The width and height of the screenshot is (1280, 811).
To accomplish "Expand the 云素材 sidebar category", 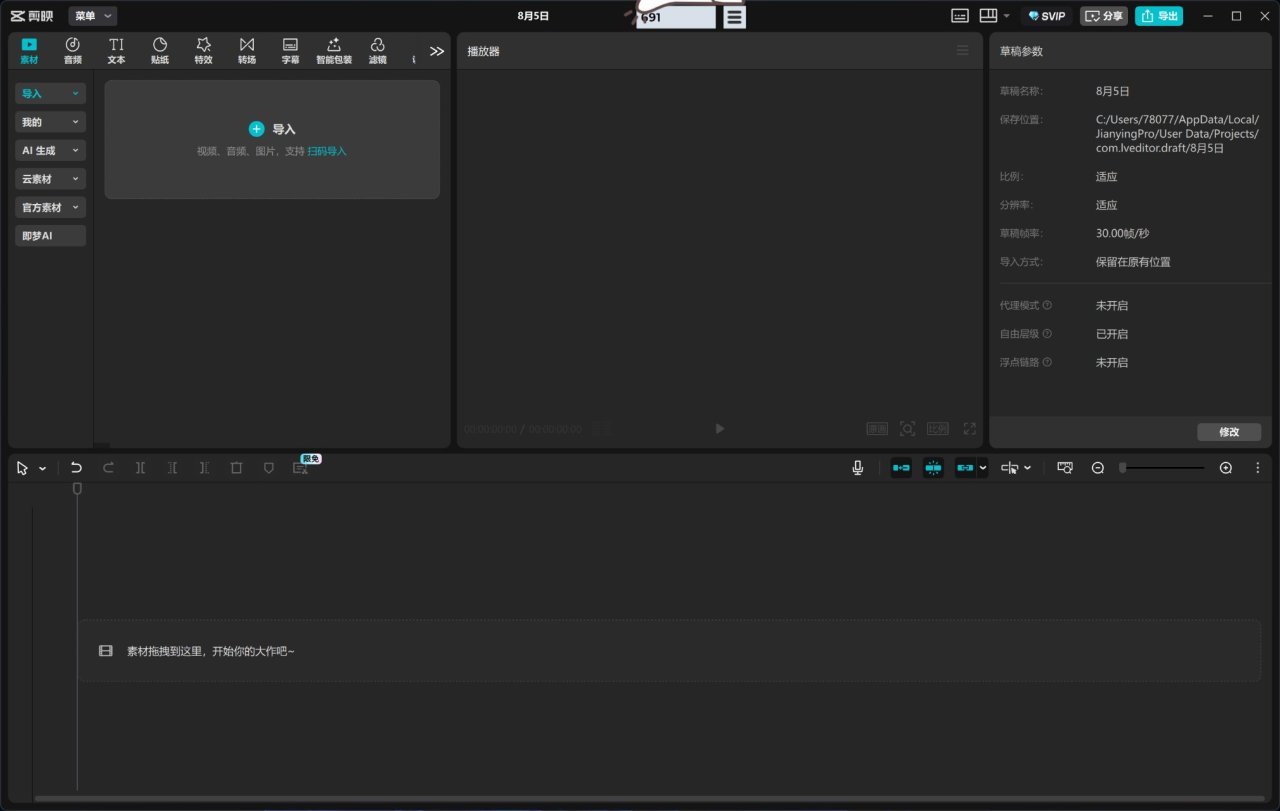I will pos(50,179).
